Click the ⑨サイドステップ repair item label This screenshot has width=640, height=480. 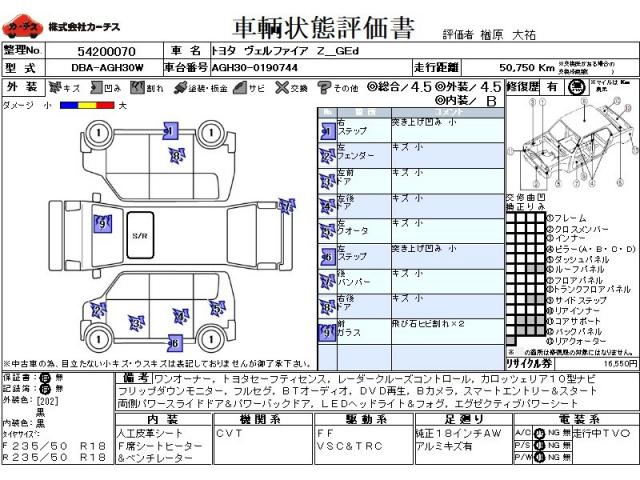(x=577, y=300)
